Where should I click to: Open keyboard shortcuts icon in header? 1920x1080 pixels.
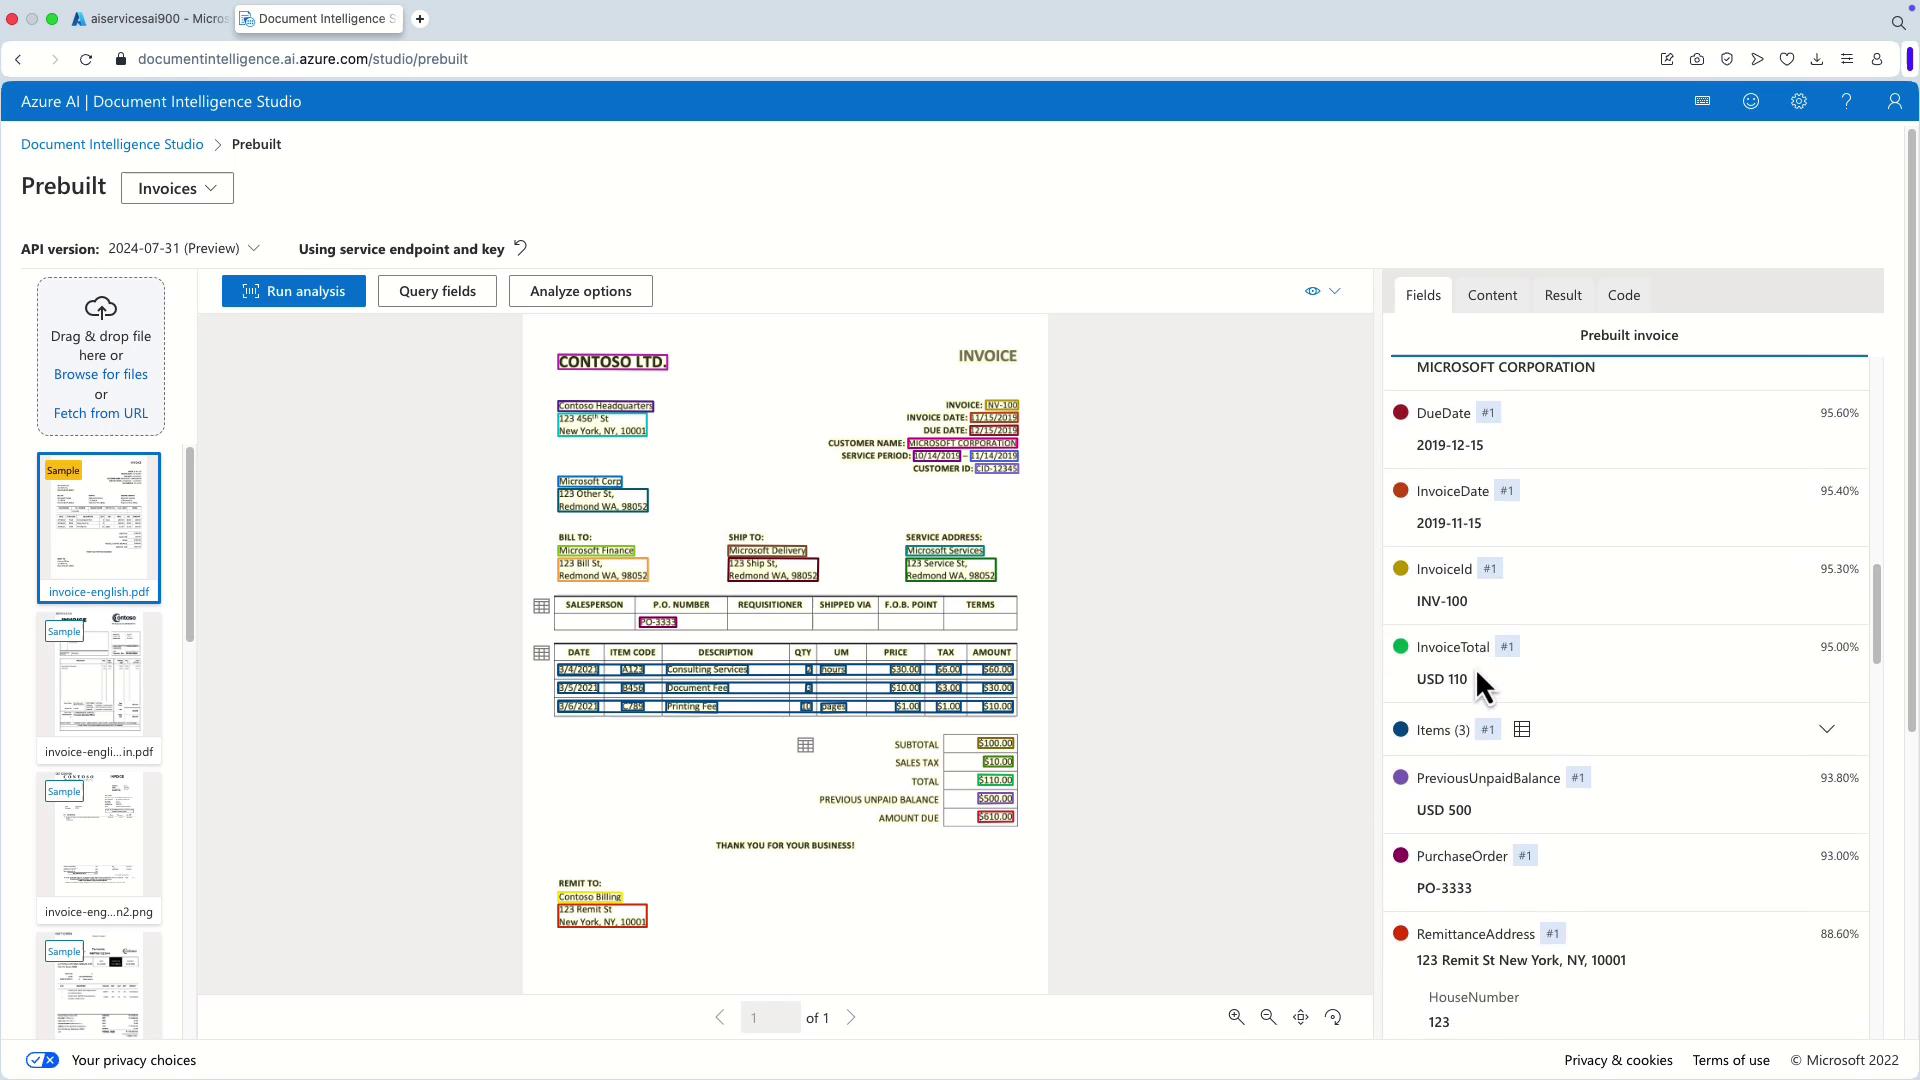pyautogui.click(x=1702, y=102)
